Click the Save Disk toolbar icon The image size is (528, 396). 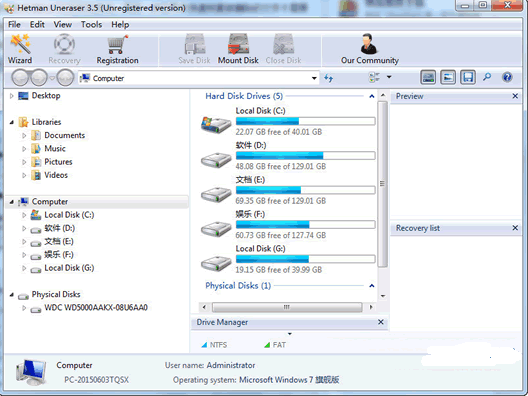194,44
